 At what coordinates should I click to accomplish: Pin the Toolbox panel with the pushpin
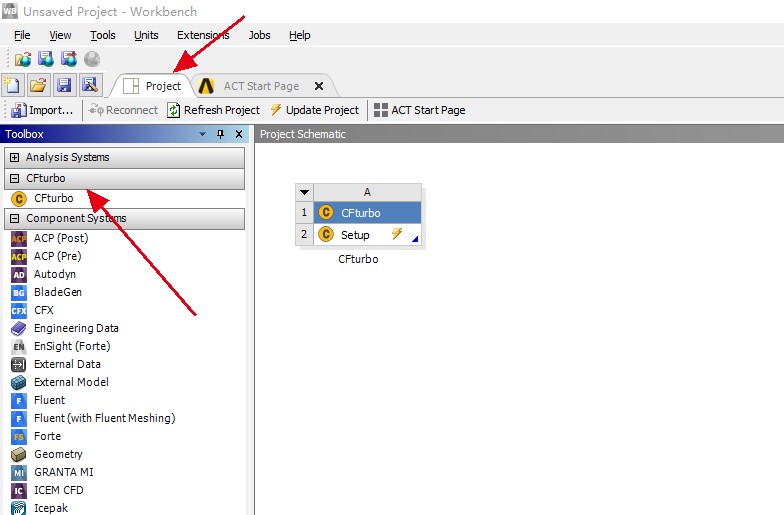[220, 134]
